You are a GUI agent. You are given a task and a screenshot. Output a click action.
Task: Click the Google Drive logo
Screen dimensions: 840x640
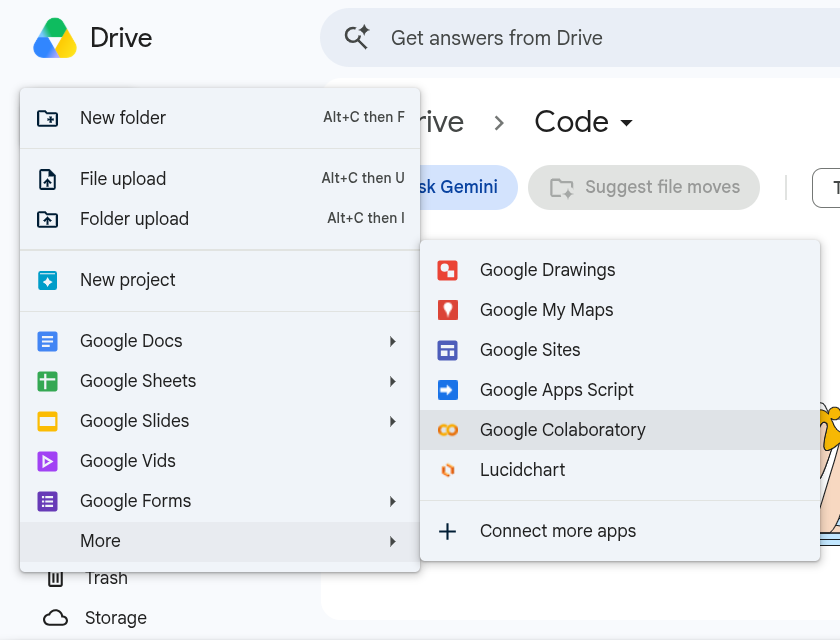point(55,38)
